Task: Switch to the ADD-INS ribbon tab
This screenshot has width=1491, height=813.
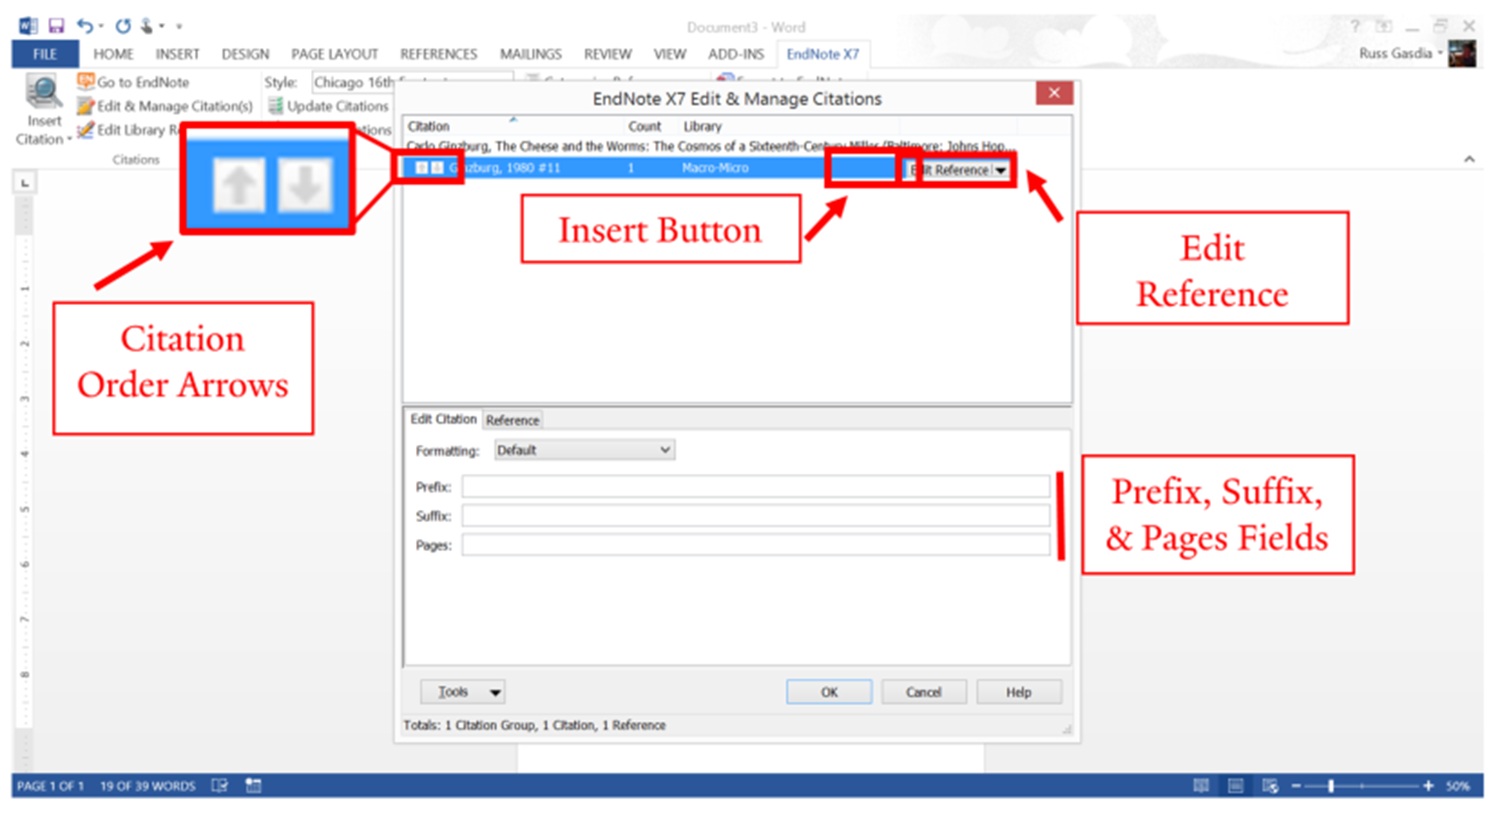Action: pyautogui.click(x=736, y=54)
